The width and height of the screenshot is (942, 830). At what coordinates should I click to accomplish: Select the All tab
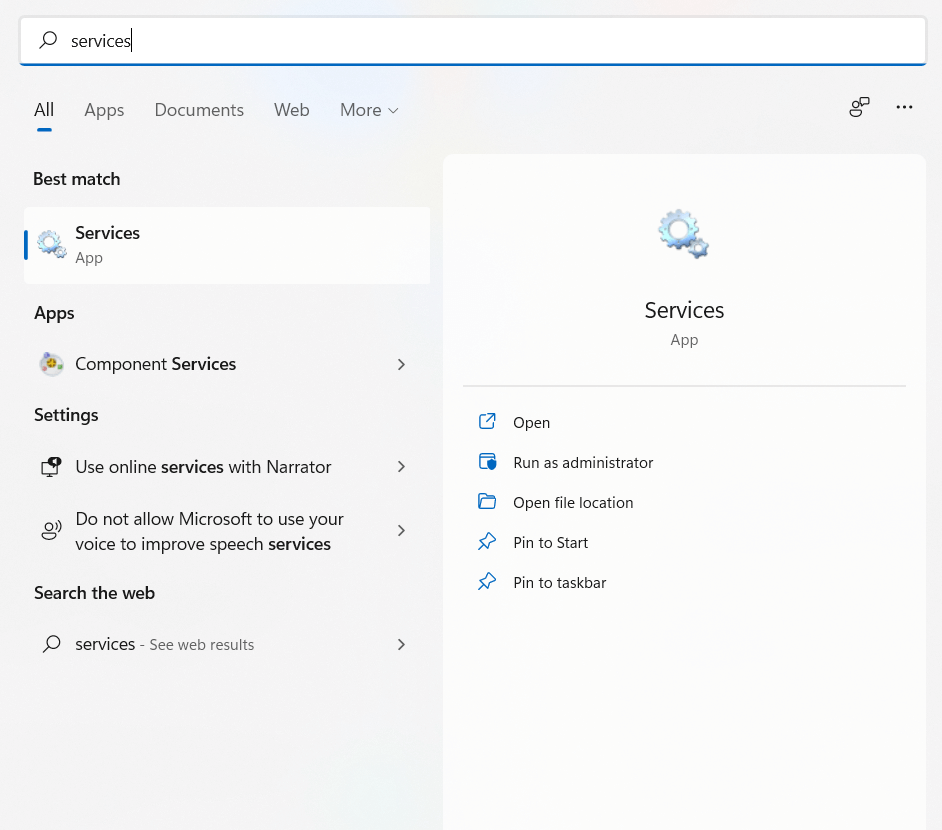click(44, 110)
